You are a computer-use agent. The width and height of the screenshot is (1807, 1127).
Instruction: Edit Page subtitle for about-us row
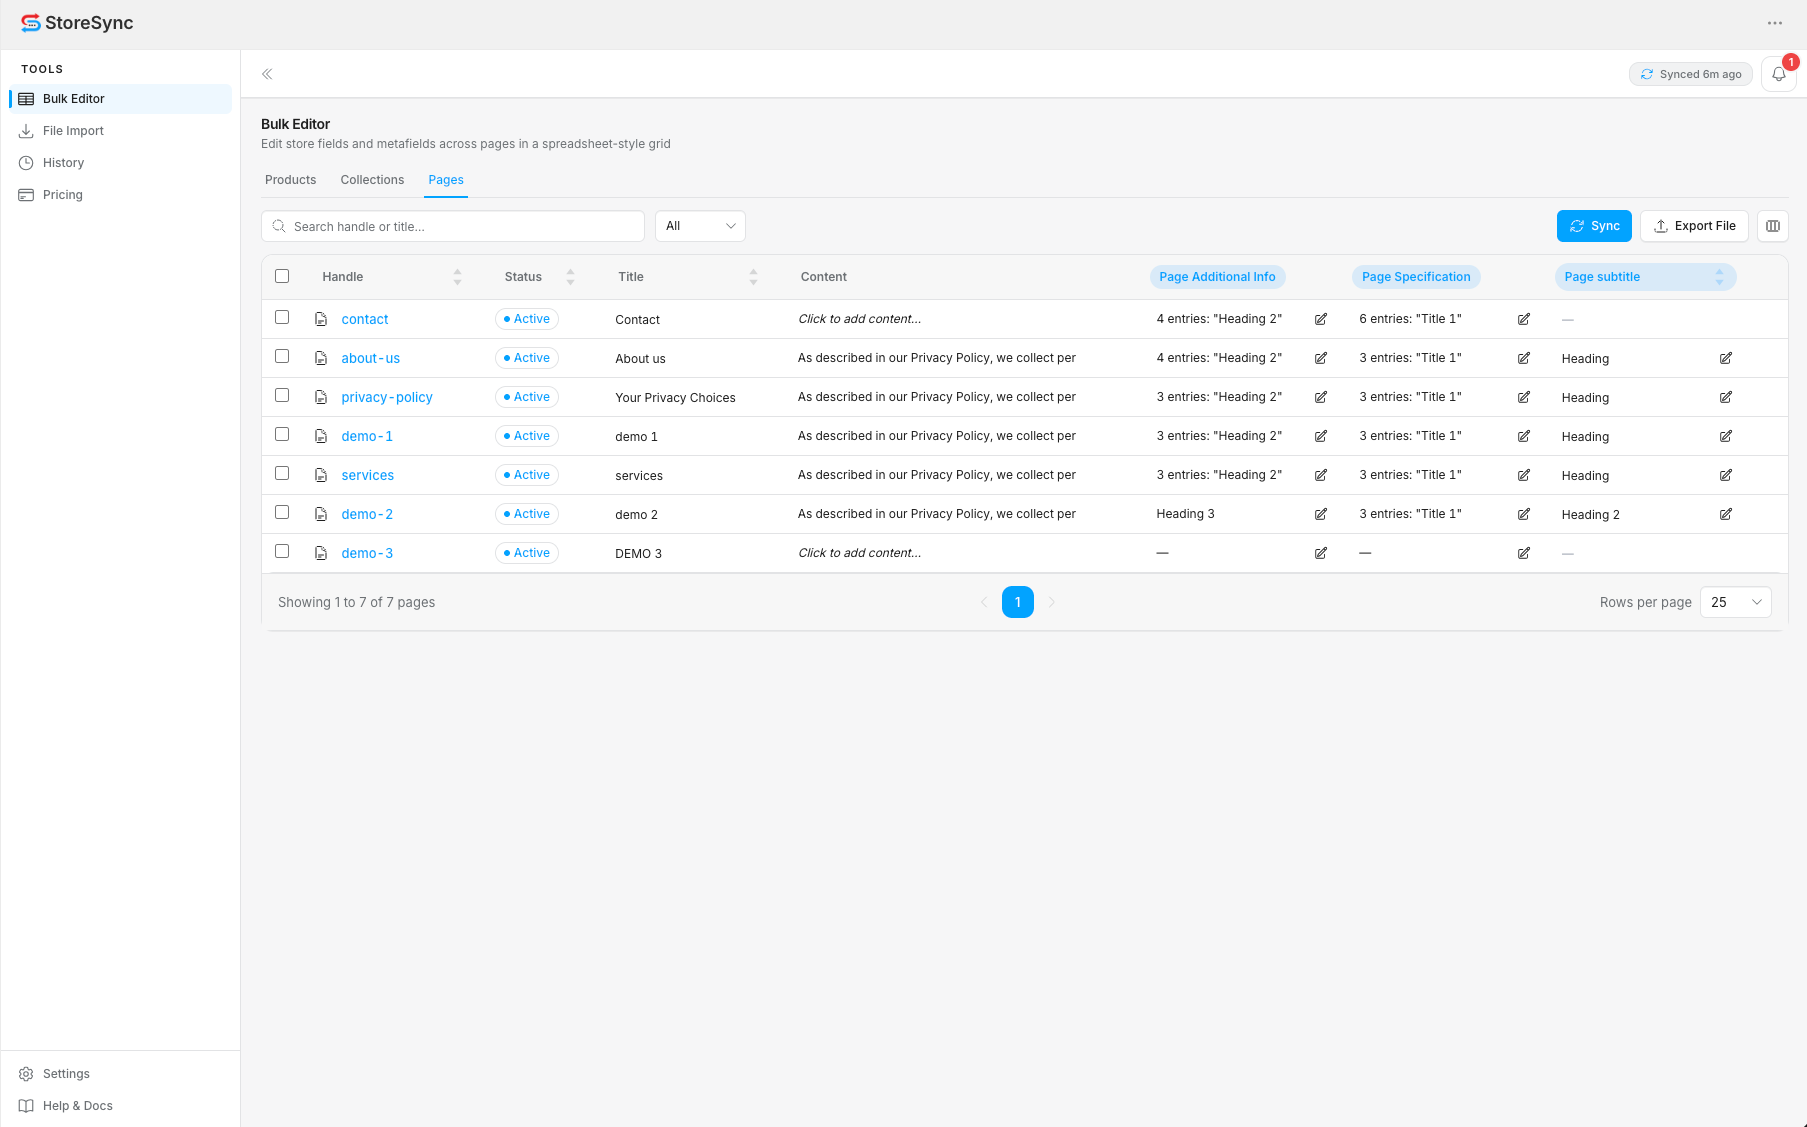pos(1726,358)
